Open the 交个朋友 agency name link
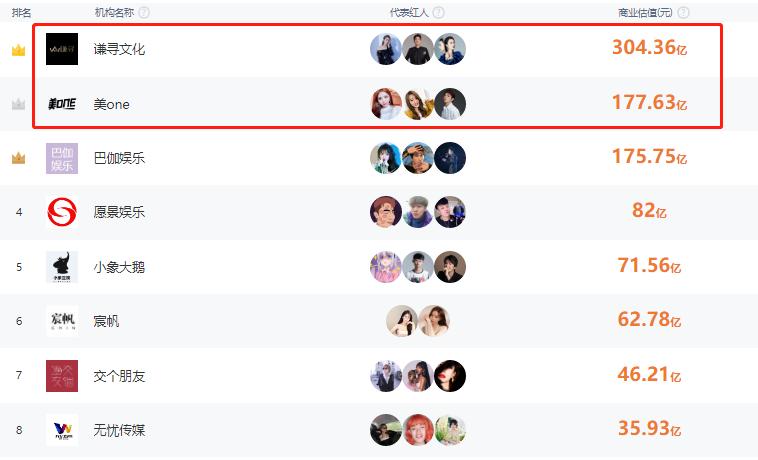Viewport: 758px width, 460px height. [119, 376]
